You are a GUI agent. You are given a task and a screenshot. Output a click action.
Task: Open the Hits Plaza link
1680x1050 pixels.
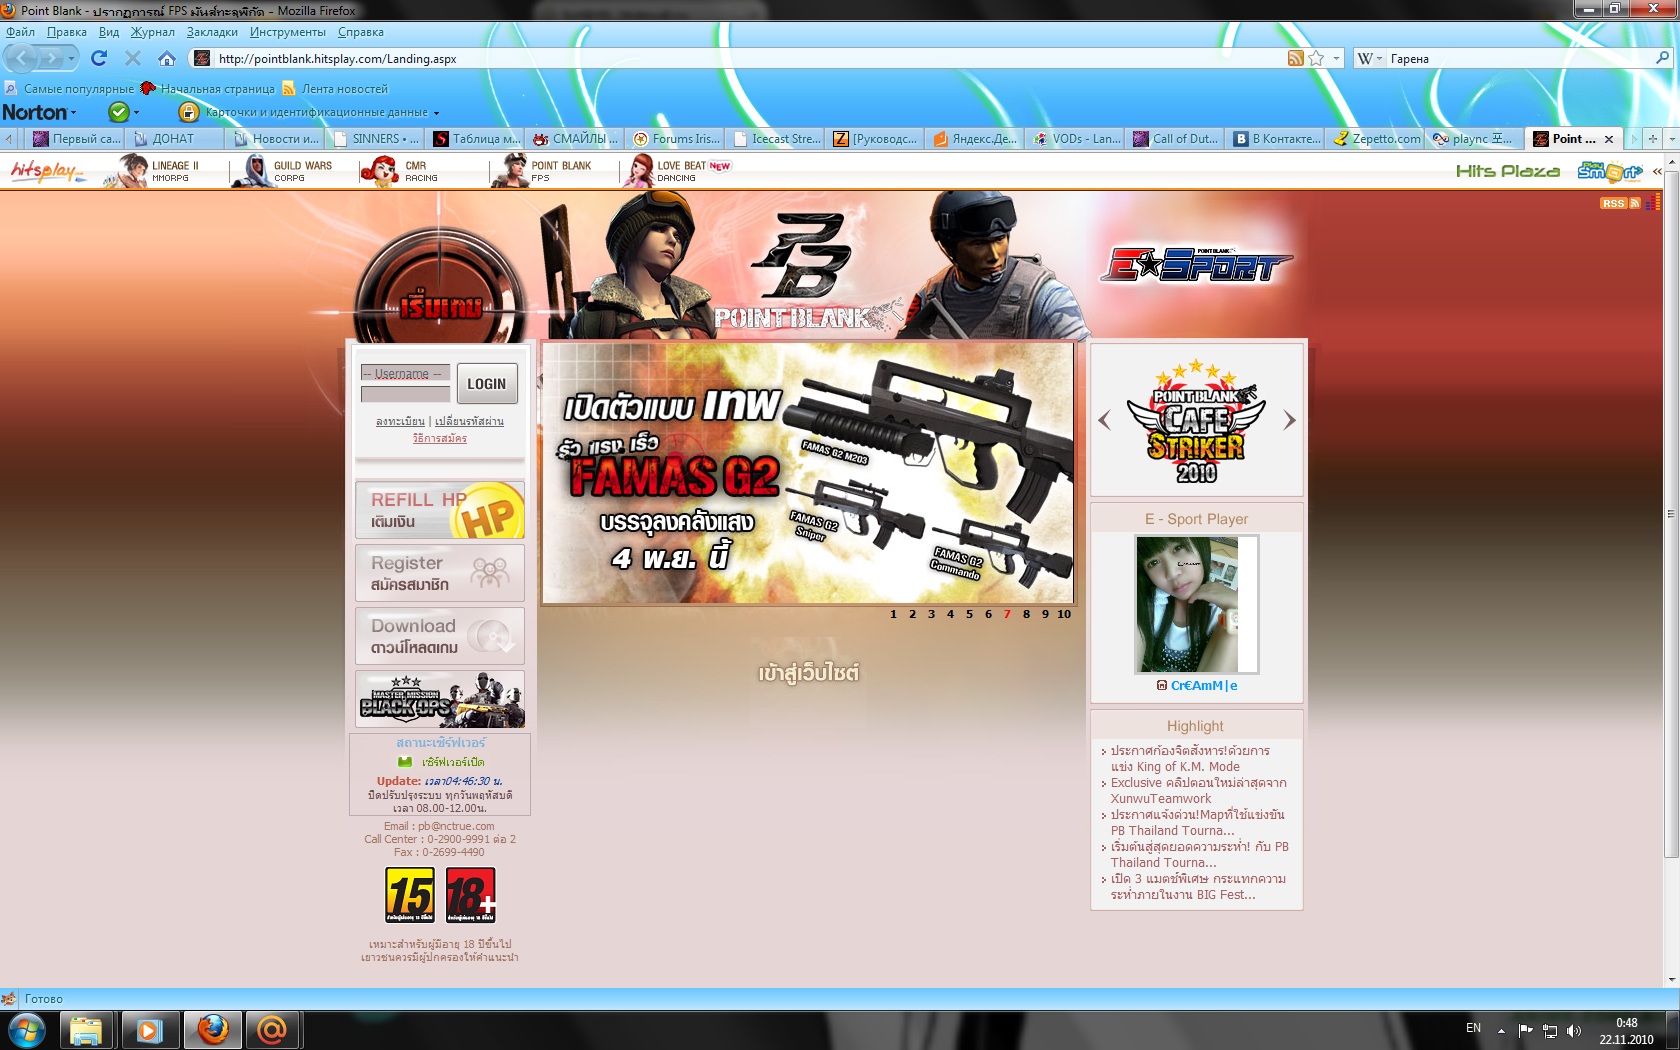tap(1508, 171)
